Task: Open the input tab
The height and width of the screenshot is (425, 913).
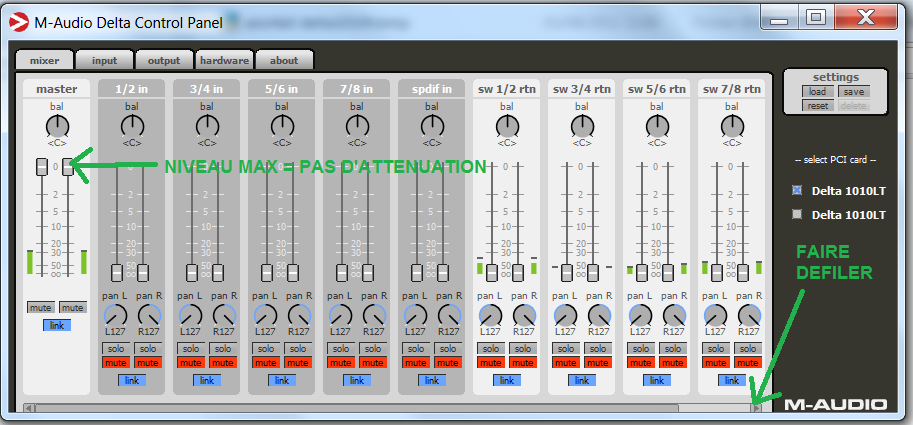Action: (x=104, y=60)
